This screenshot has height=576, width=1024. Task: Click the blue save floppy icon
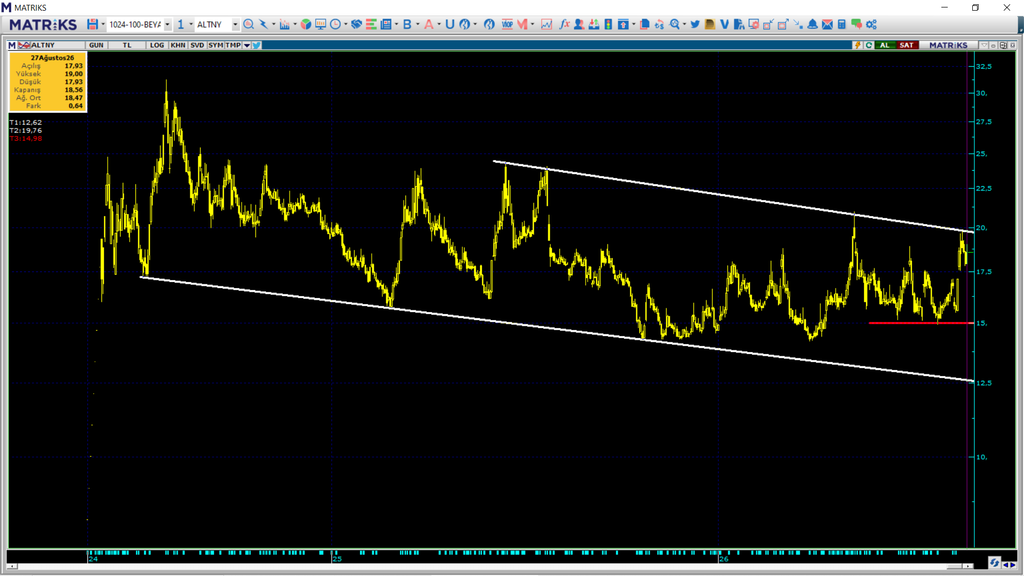click(x=92, y=24)
